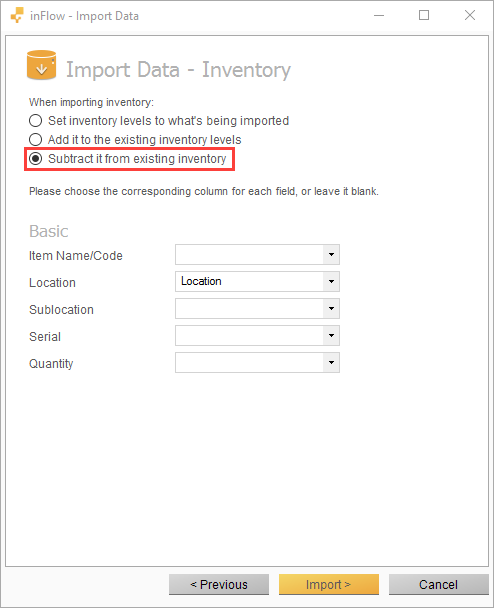494x608 pixels.
Task: Click the inFlow logo icon in title bar
Action: coord(17,16)
